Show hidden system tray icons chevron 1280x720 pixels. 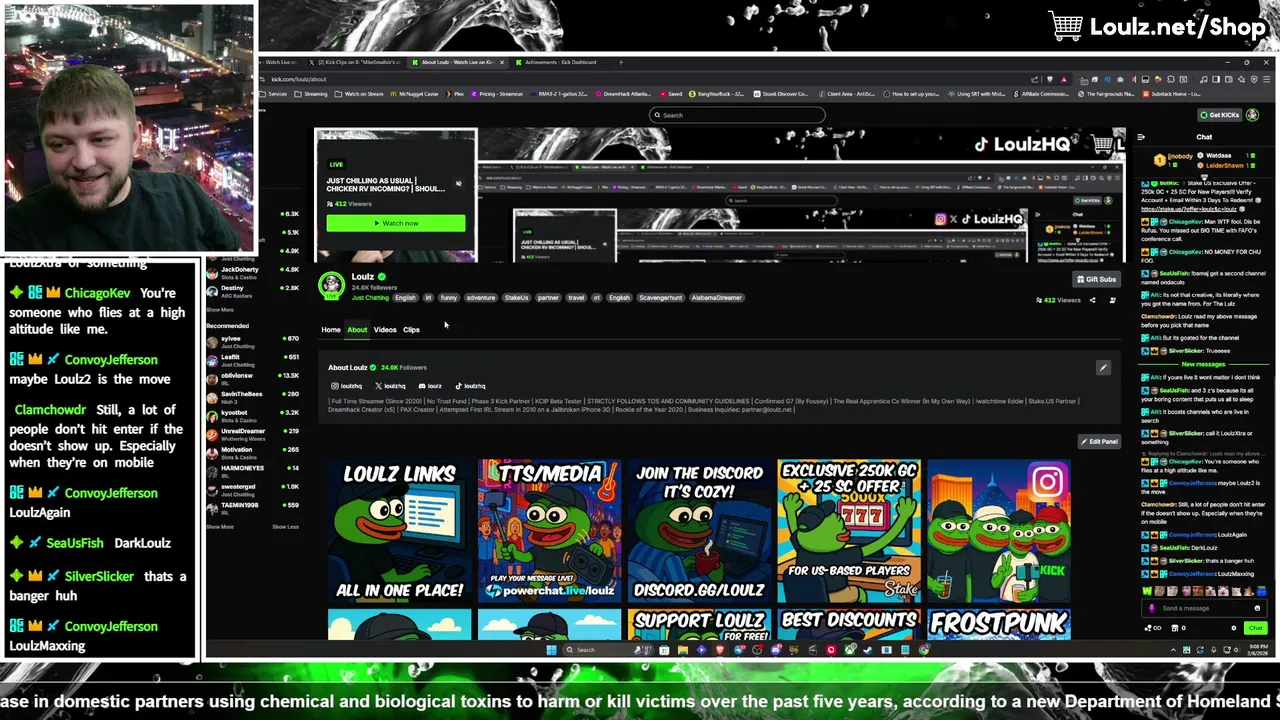pyautogui.click(x=1174, y=650)
